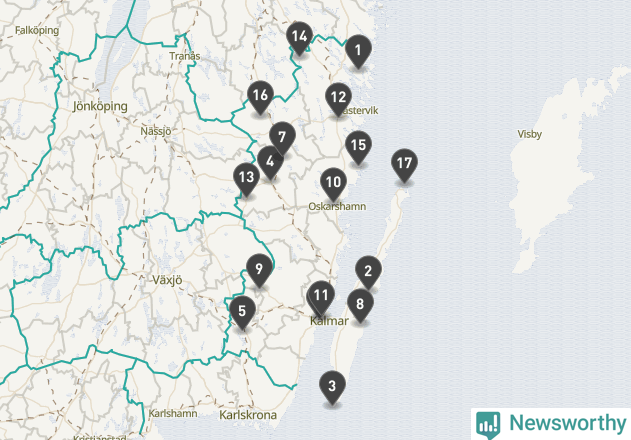Open the Newsworthy logo link
631x440 pixels.
point(551,424)
